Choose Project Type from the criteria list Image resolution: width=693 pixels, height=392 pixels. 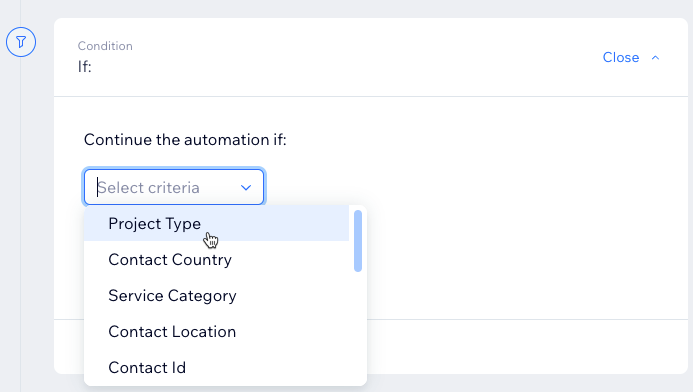217,224
